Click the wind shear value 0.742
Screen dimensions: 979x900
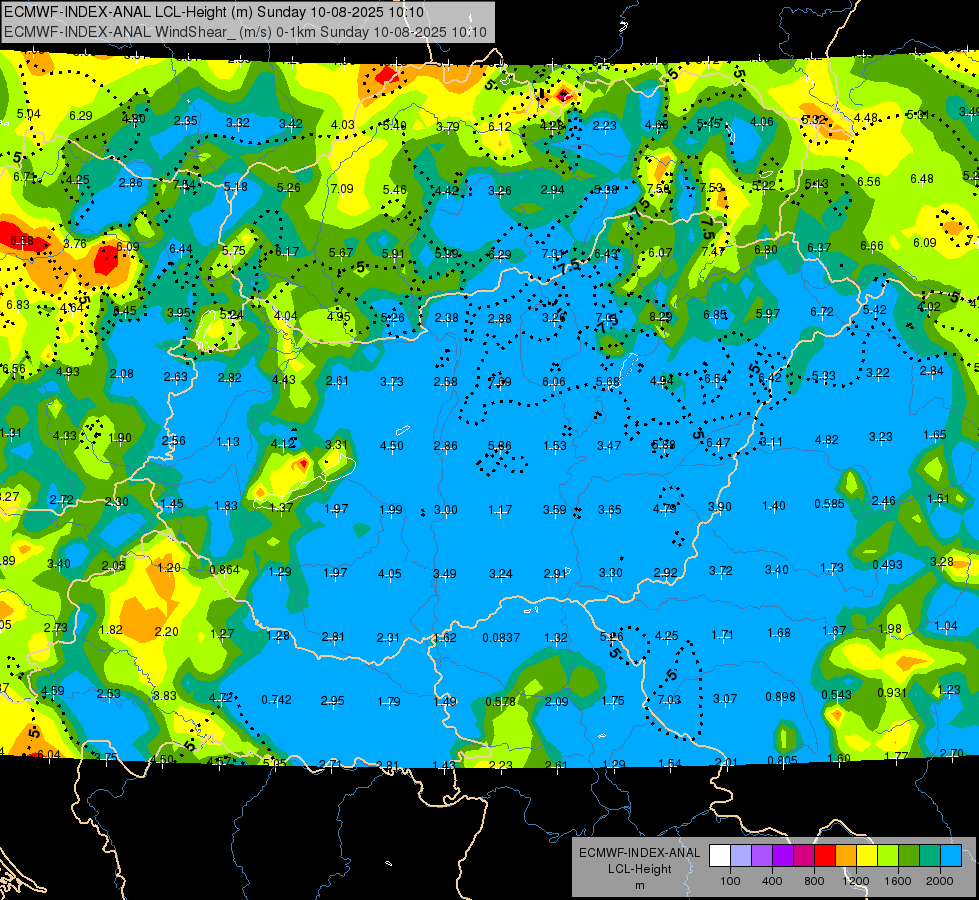(277, 700)
